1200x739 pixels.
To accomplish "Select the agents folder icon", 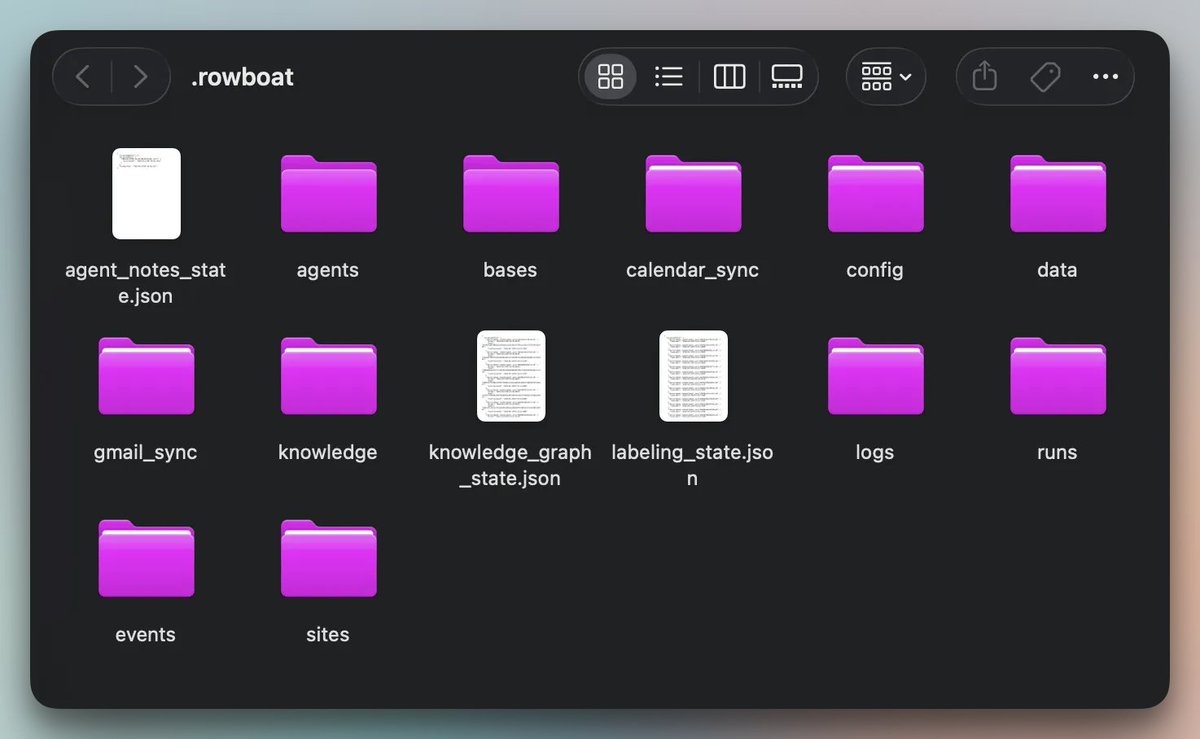I will [328, 194].
